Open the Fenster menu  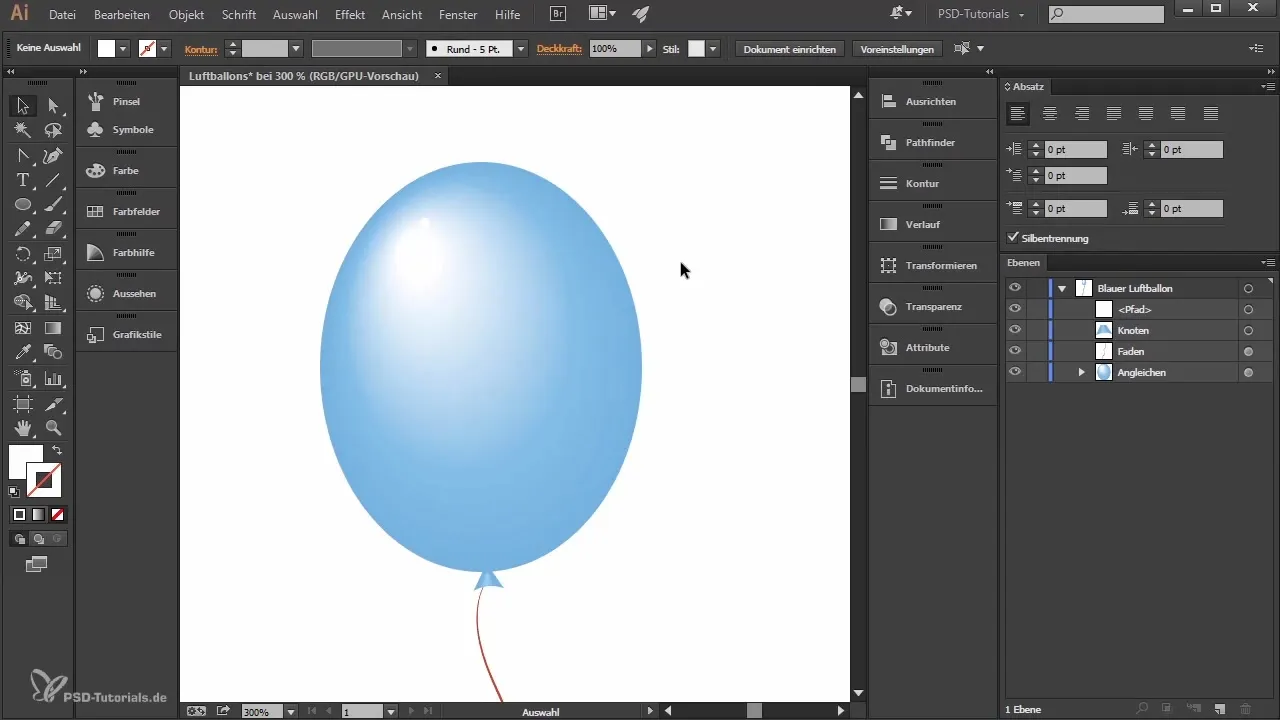coord(457,15)
